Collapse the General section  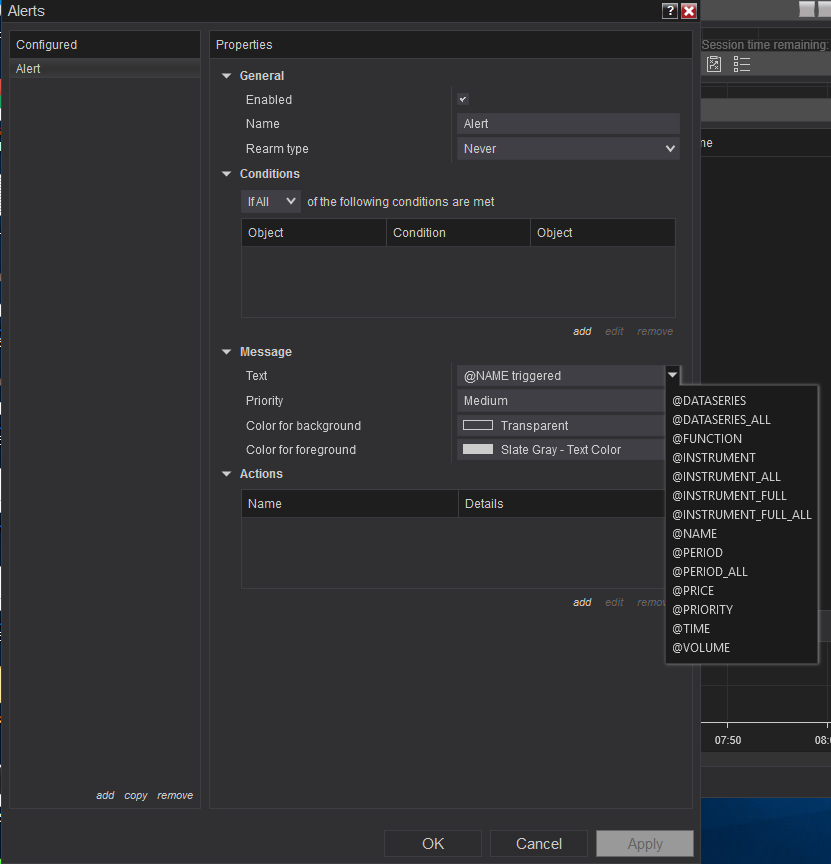[x=227, y=76]
